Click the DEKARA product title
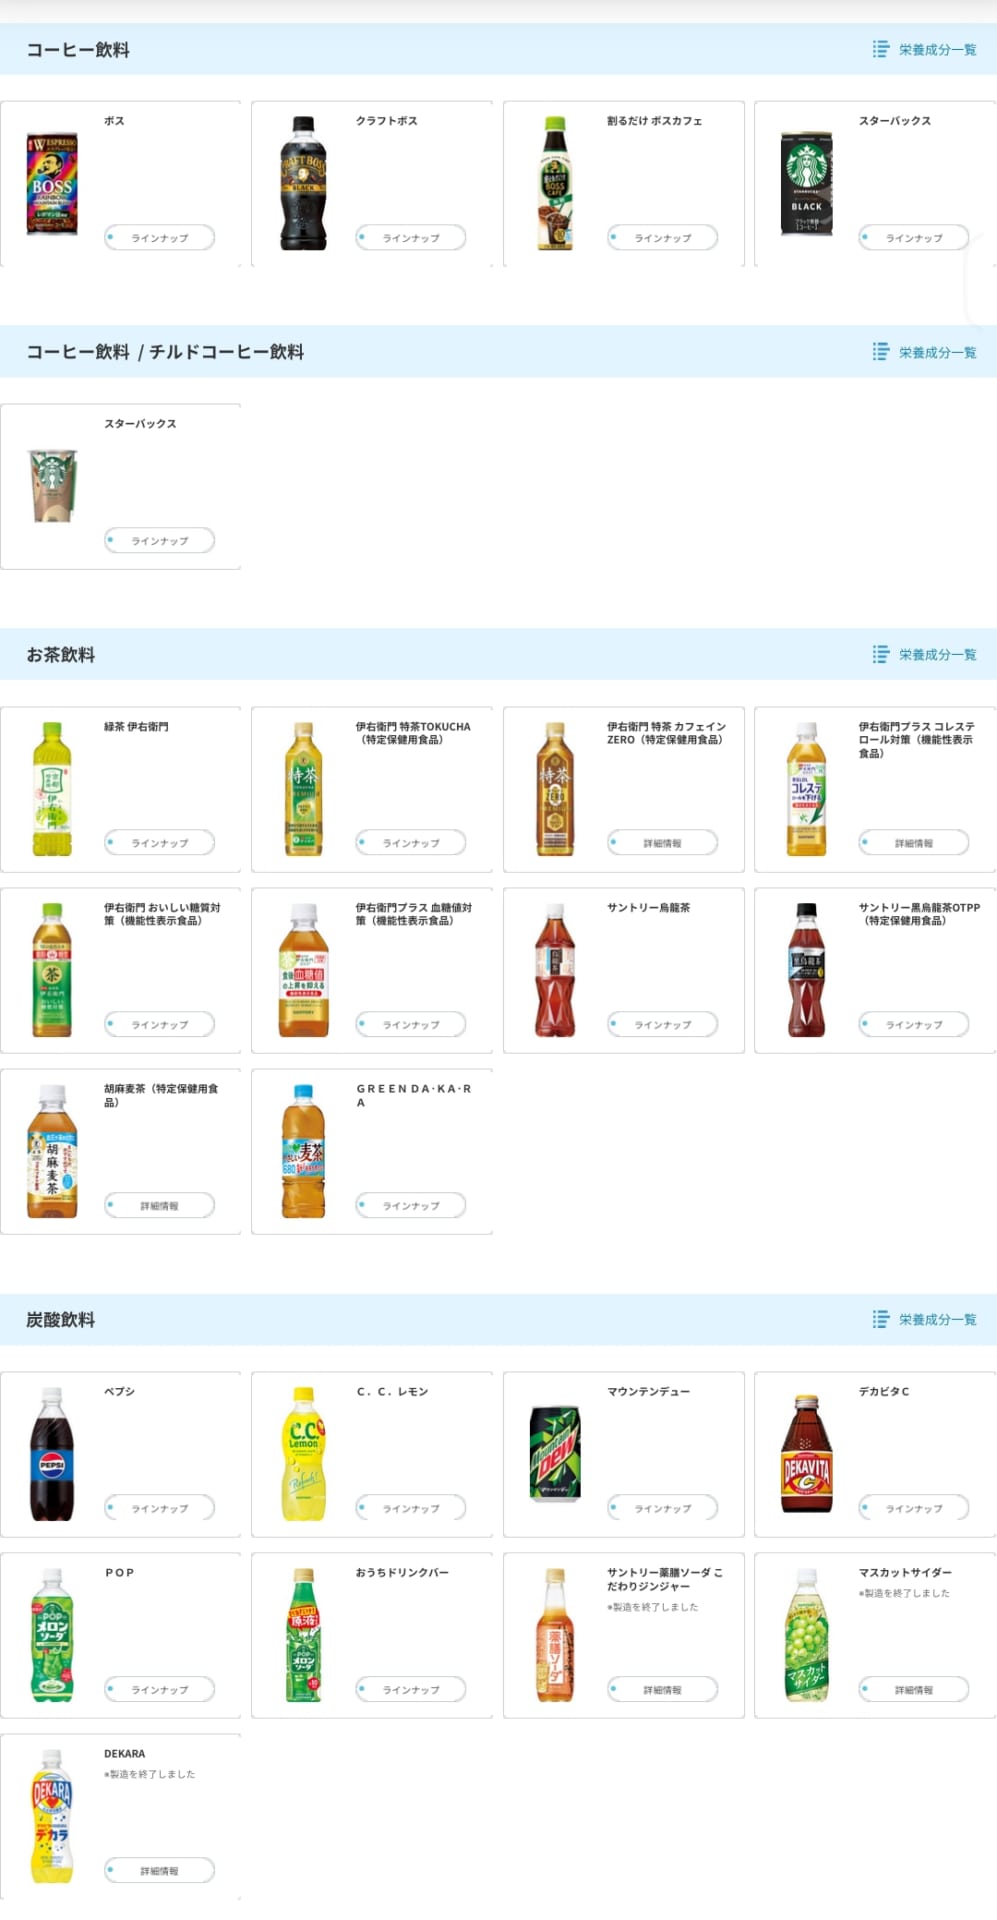Image resolution: width=997 pixels, height=1920 pixels. coord(125,1754)
